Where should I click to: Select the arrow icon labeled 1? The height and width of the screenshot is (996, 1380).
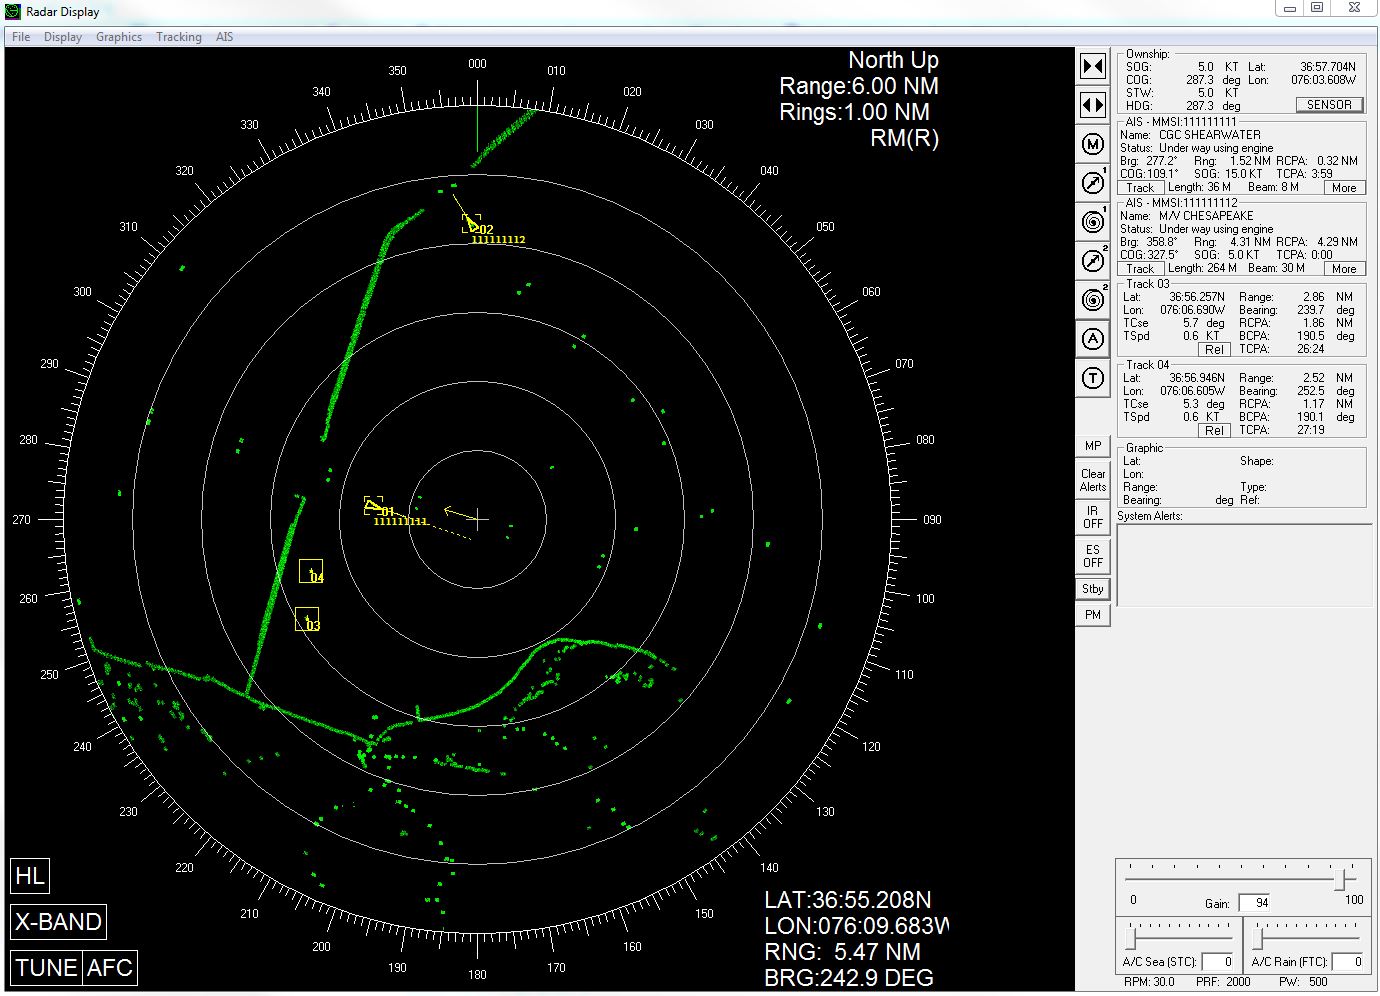[x=1093, y=183]
